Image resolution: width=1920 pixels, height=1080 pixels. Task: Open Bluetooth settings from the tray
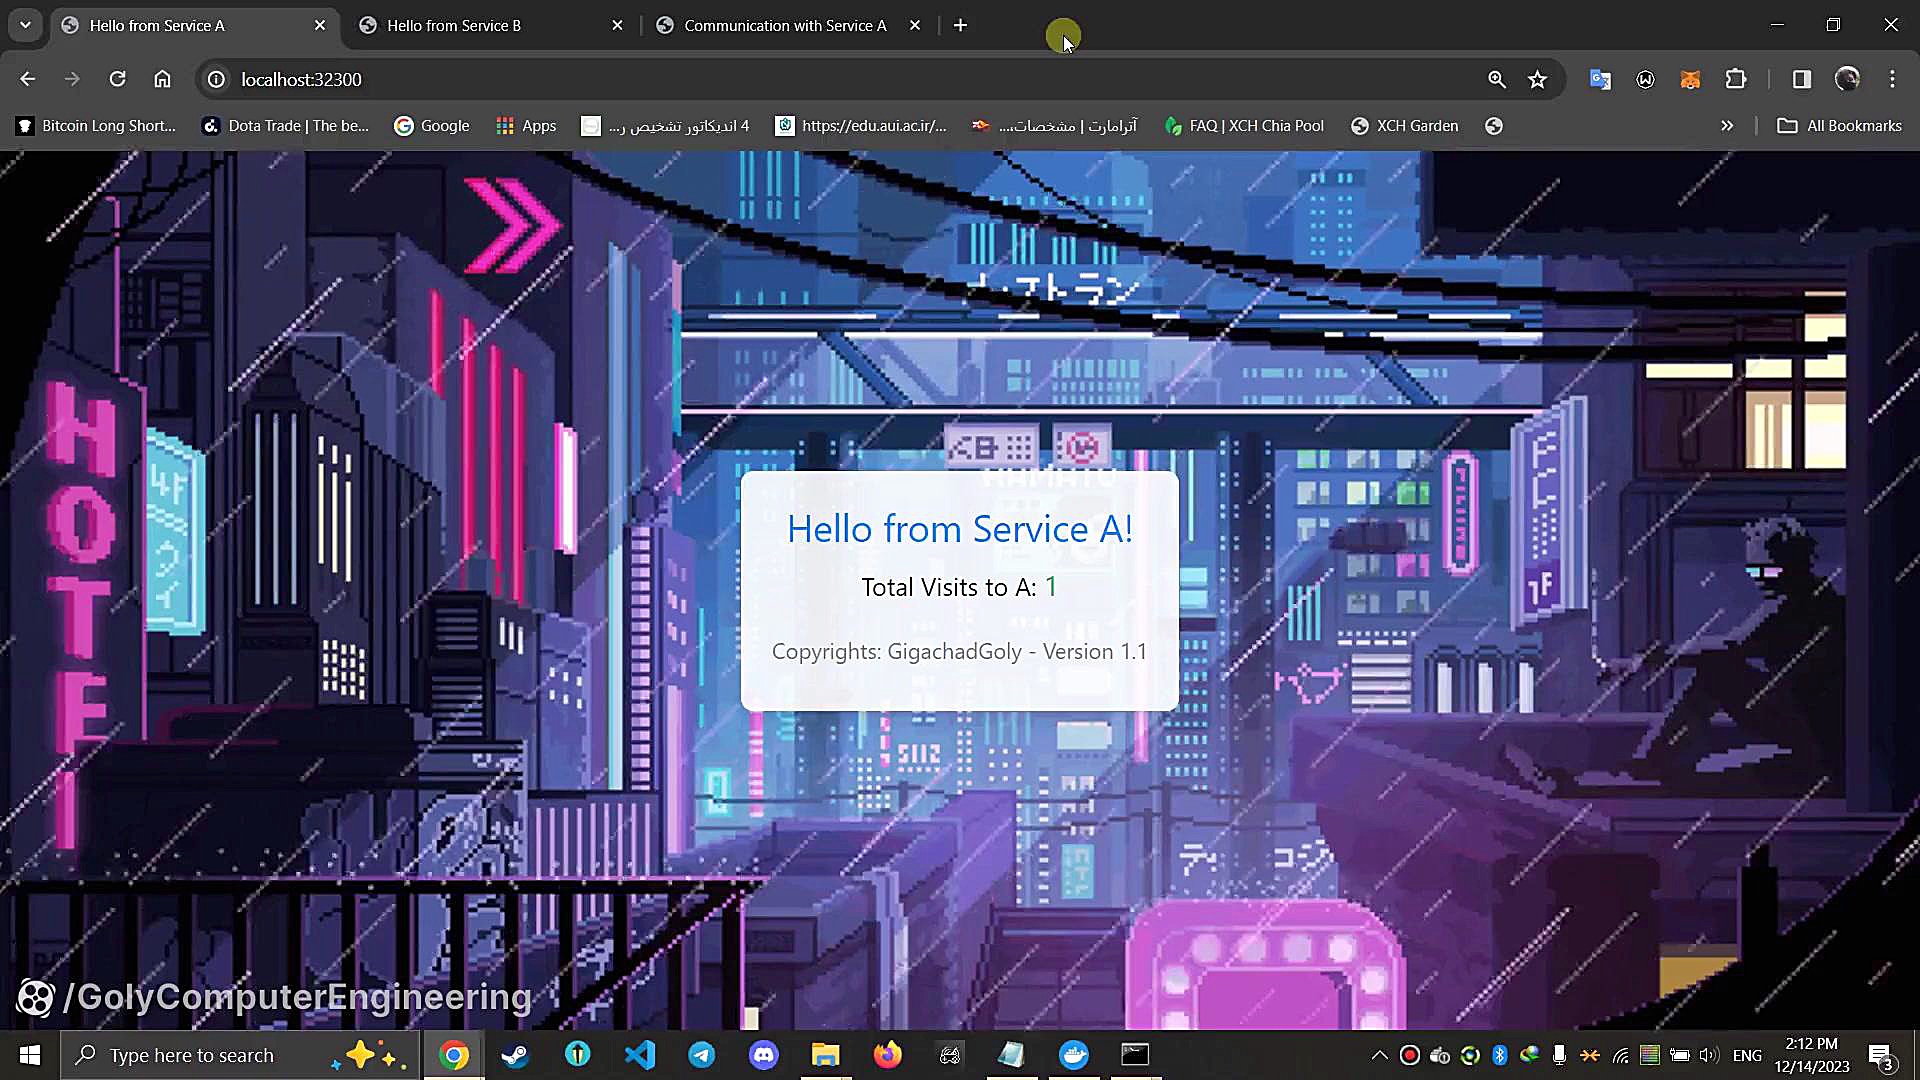(x=1499, y=1055)
